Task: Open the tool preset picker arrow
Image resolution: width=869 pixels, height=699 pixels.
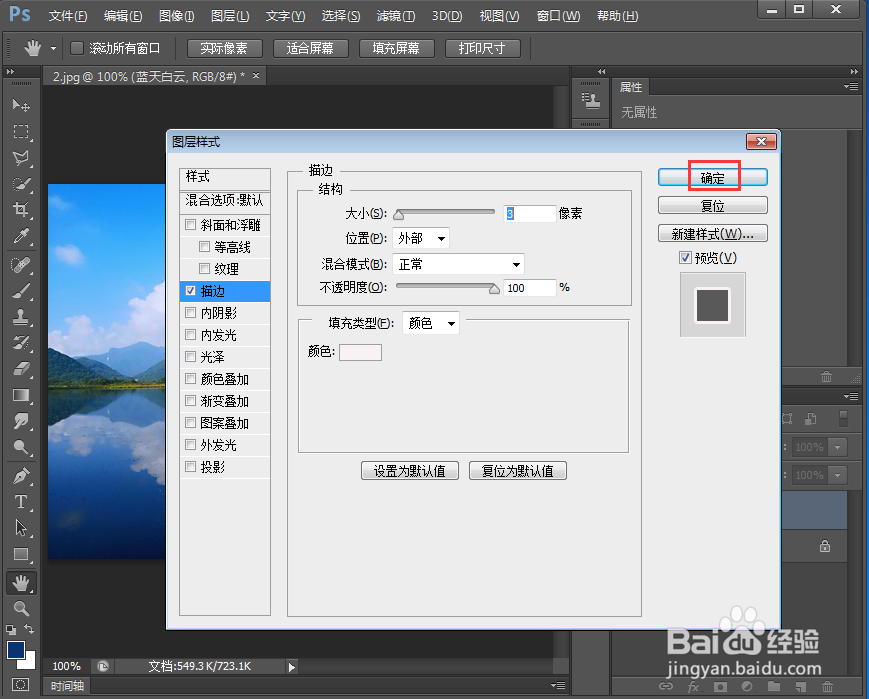Action: click(x=53, y=48)
